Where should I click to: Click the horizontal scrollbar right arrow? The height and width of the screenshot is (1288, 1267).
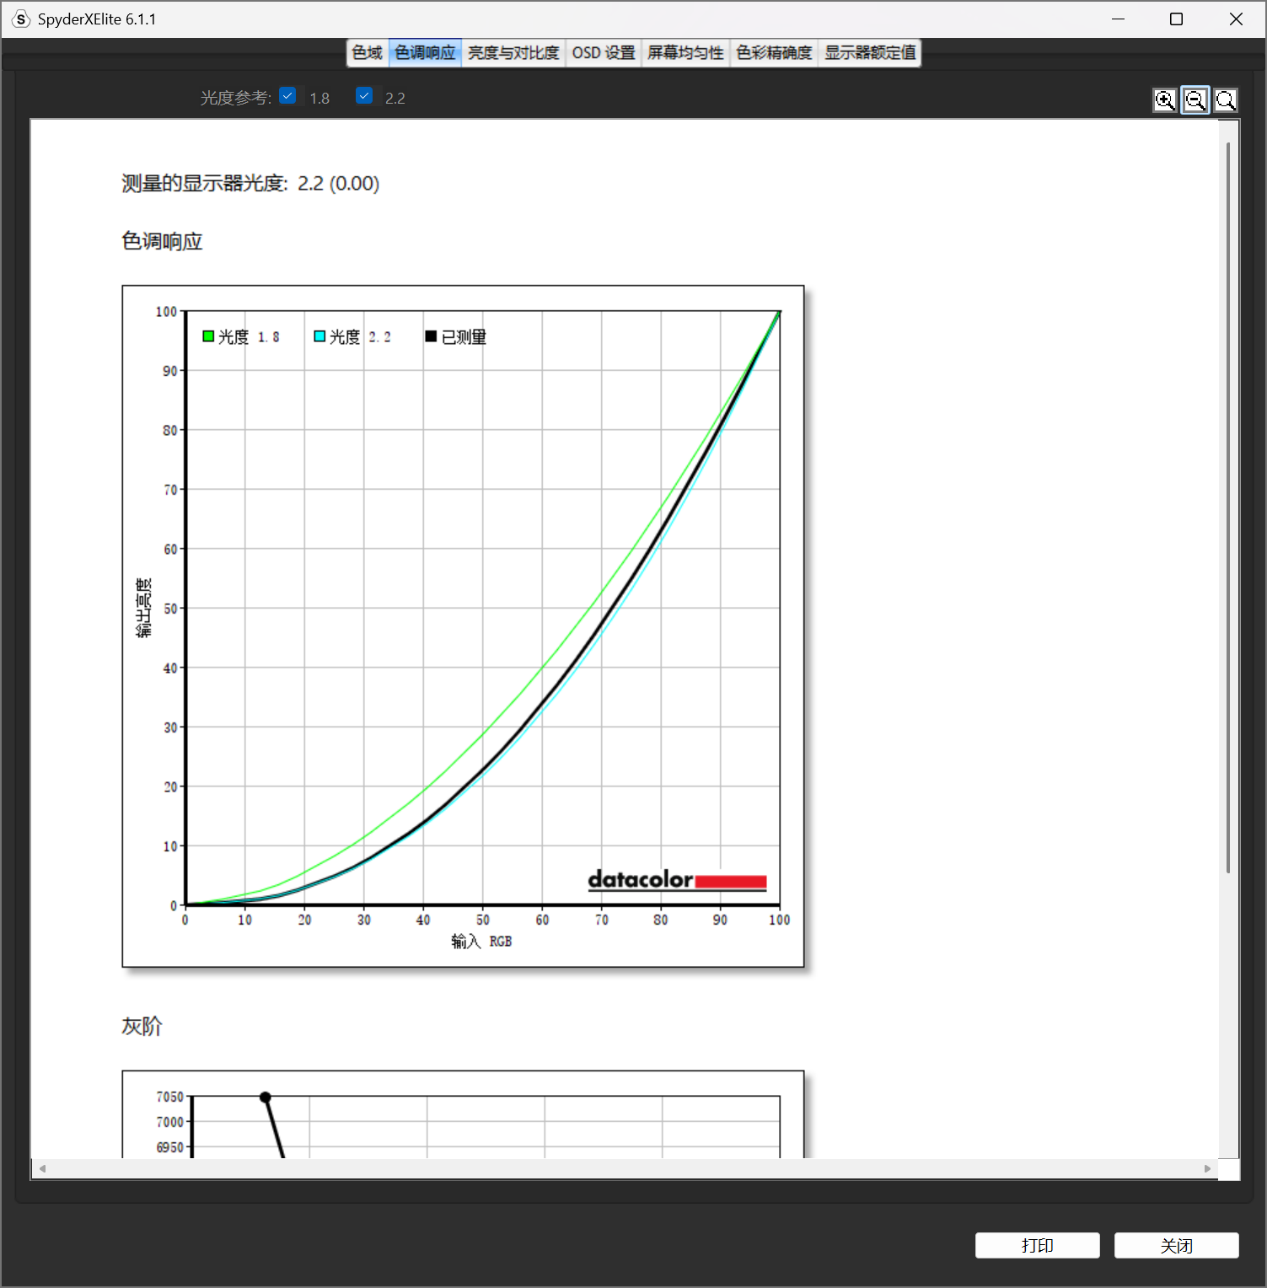click(x=1207, y=1168)
